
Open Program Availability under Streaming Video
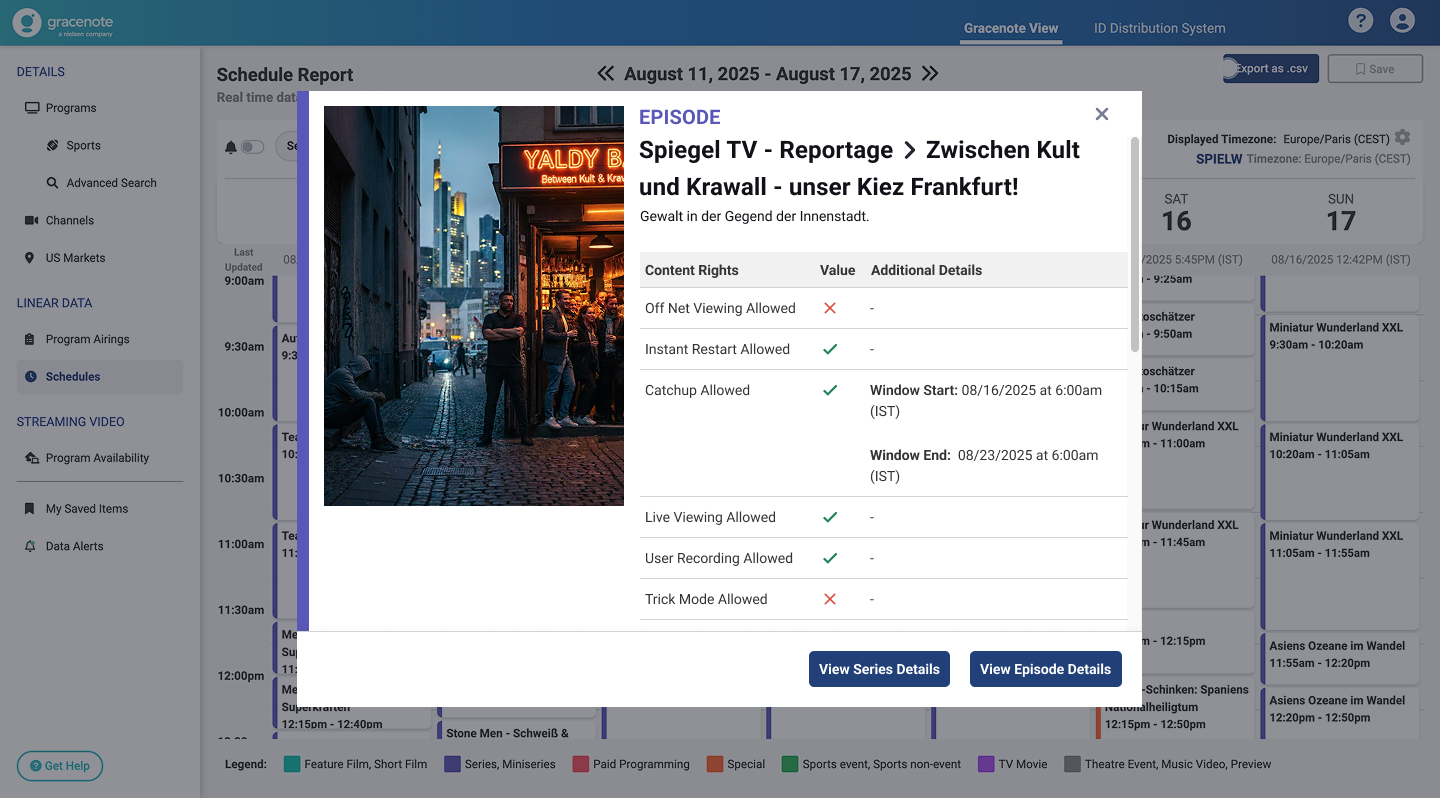click(97, 458)
